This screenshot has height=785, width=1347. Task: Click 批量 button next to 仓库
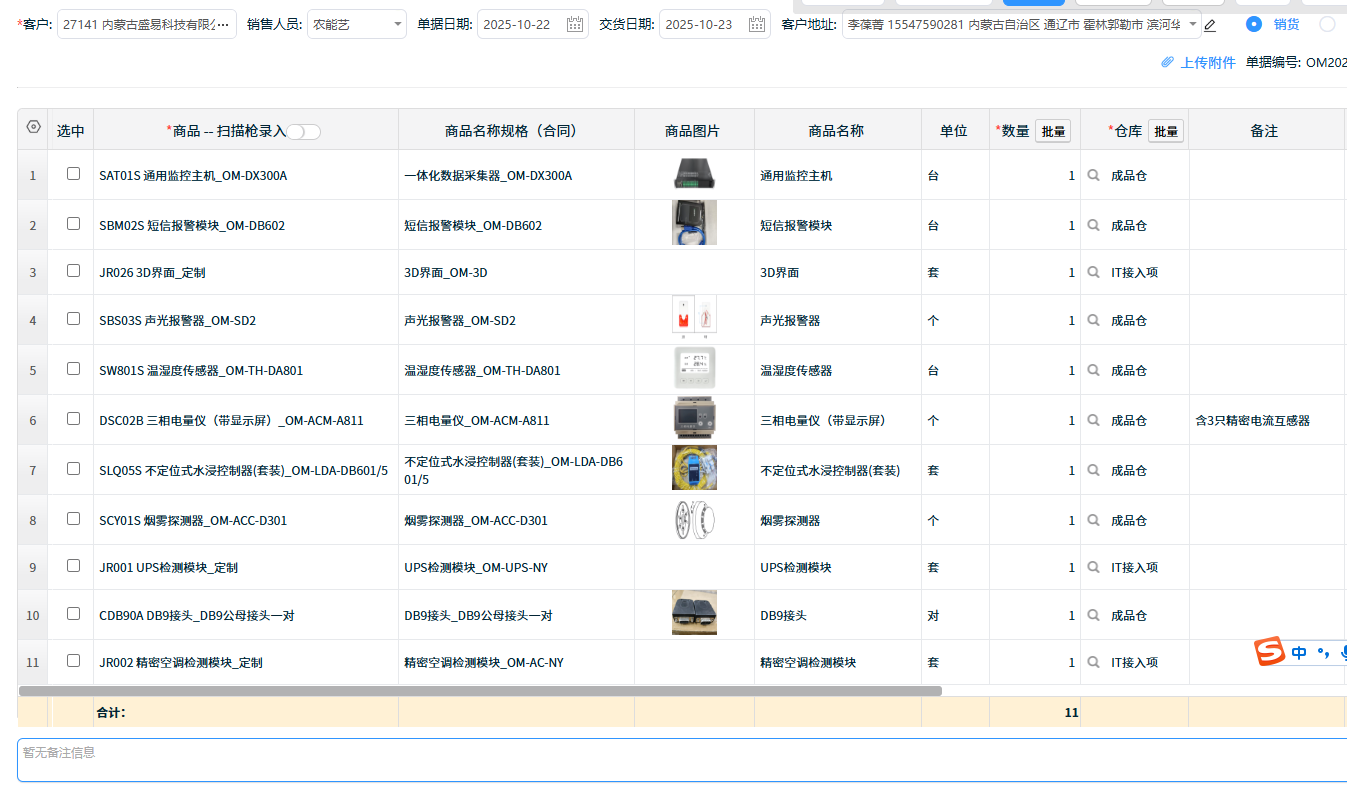[1165, 131]
